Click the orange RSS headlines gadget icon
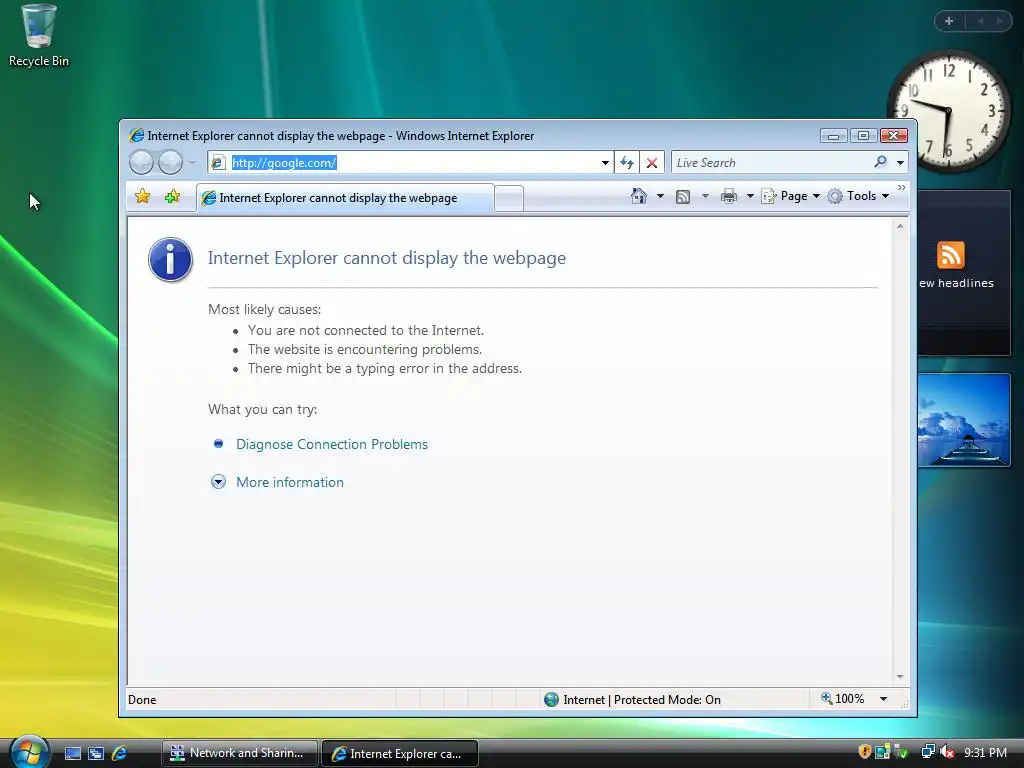 [x=950, y=255]
